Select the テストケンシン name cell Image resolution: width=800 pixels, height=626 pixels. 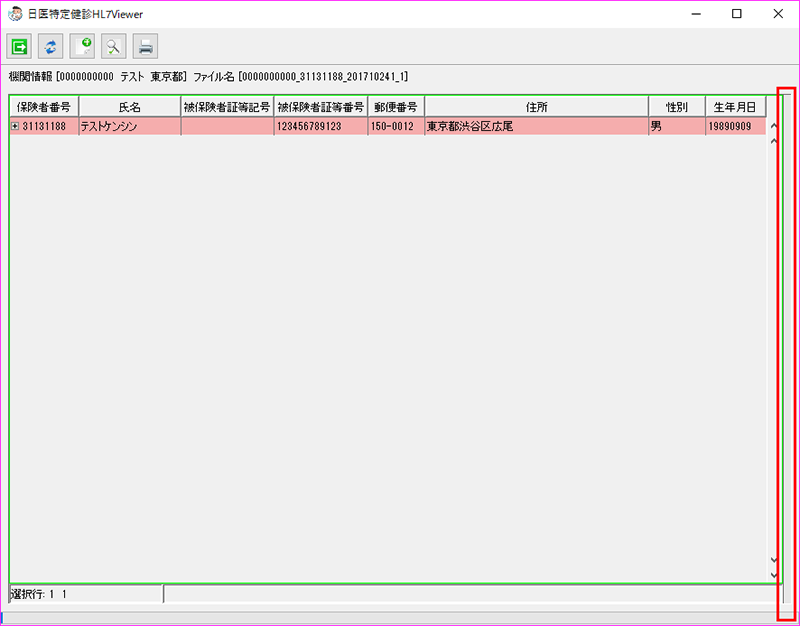[129, 127]
